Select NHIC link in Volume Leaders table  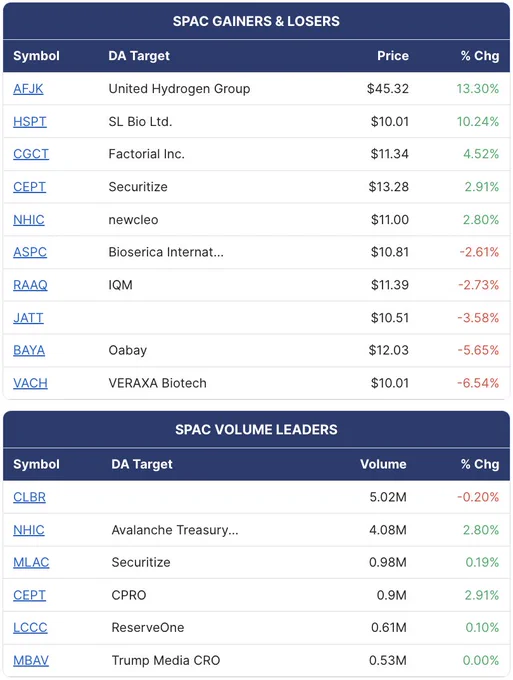29,530
